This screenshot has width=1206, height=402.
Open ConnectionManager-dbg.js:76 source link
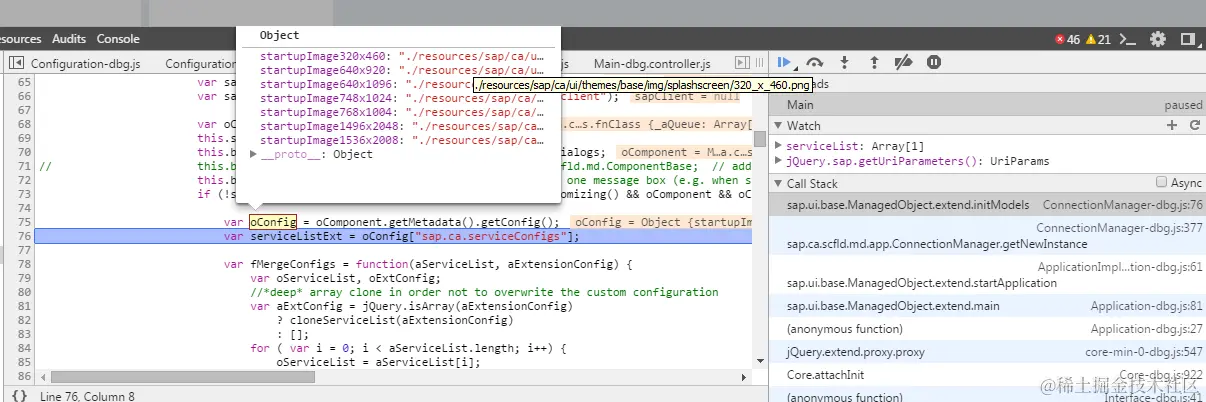click(1122, 205)
